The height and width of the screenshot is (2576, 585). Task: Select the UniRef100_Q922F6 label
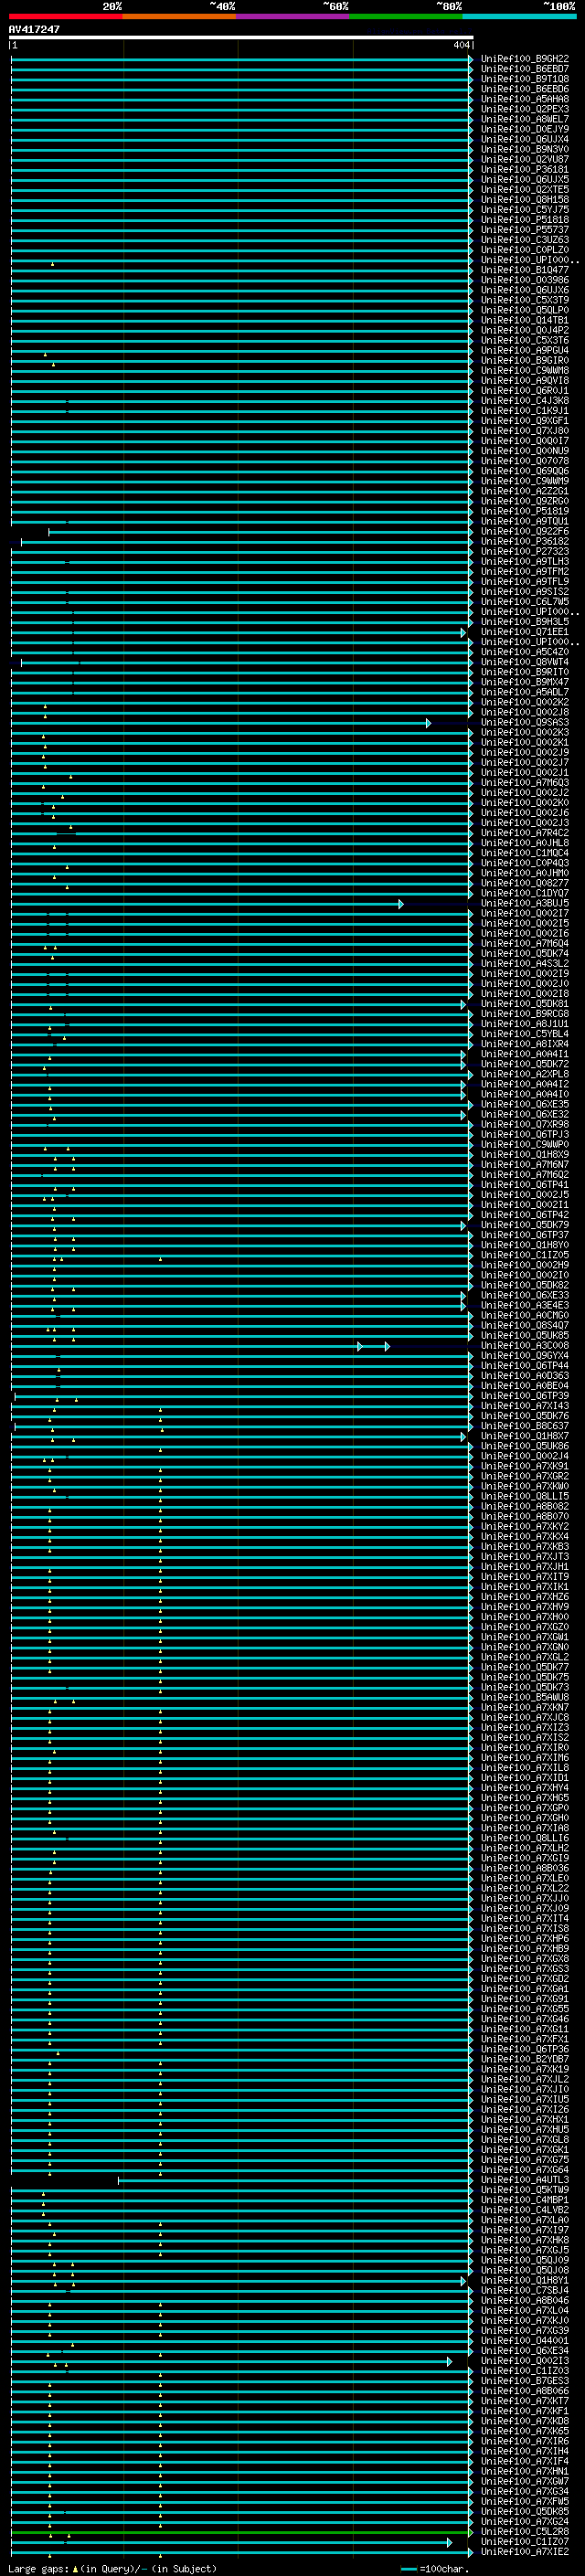525,532
